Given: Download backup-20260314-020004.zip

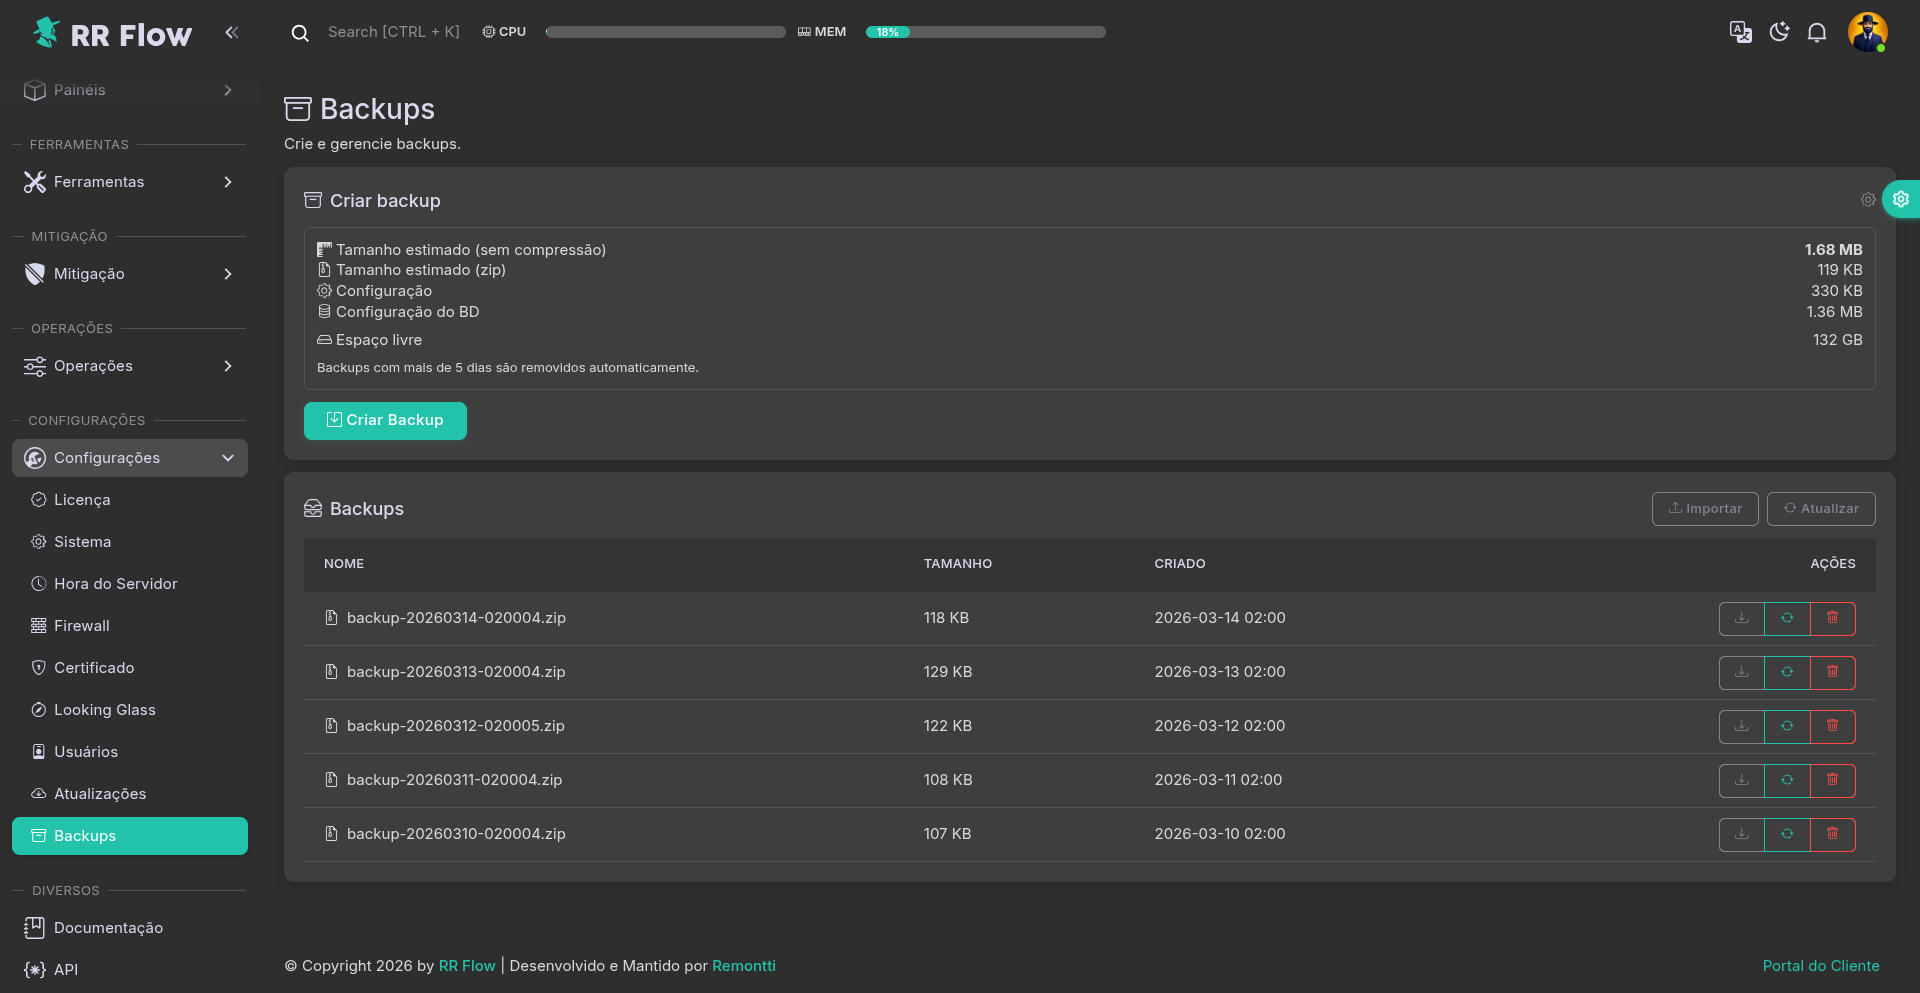Looking at the screenshot, I should tap(1741, 618).
